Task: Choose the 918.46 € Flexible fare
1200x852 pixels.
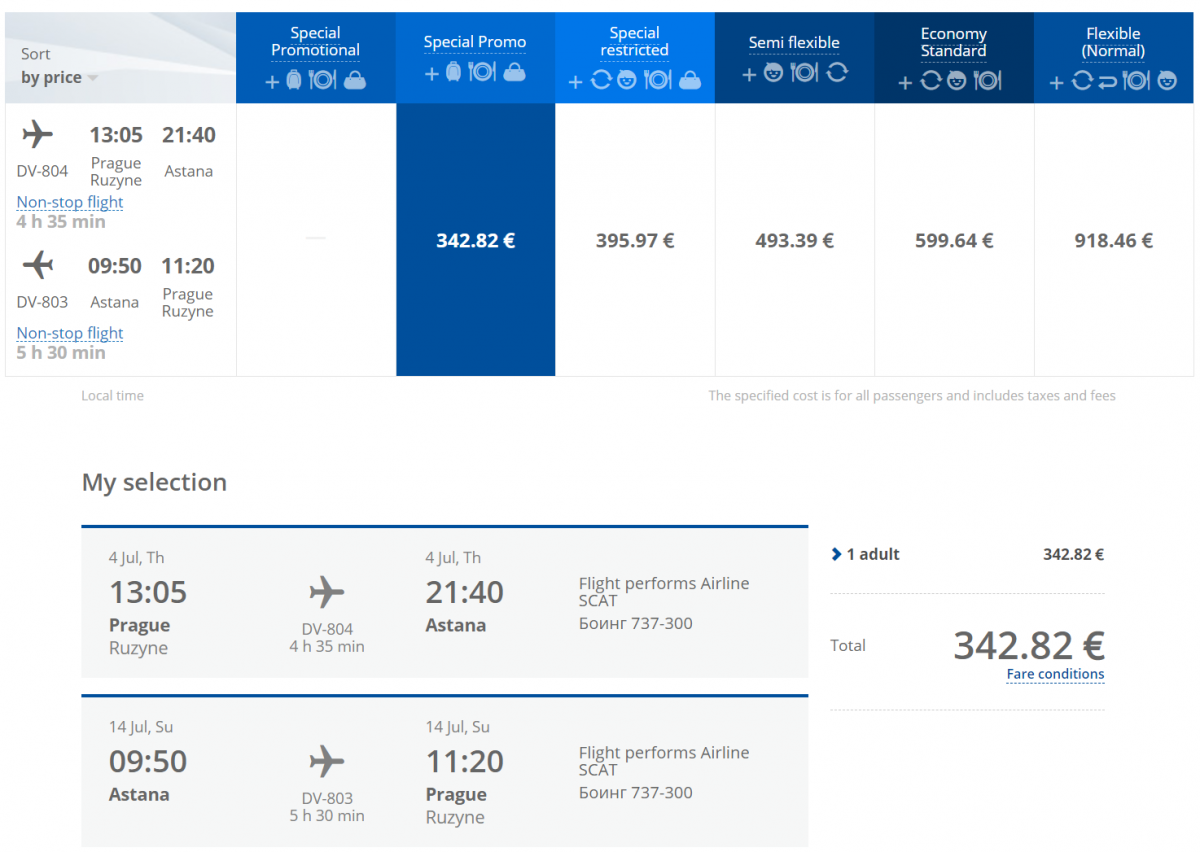Action: 1113,240
